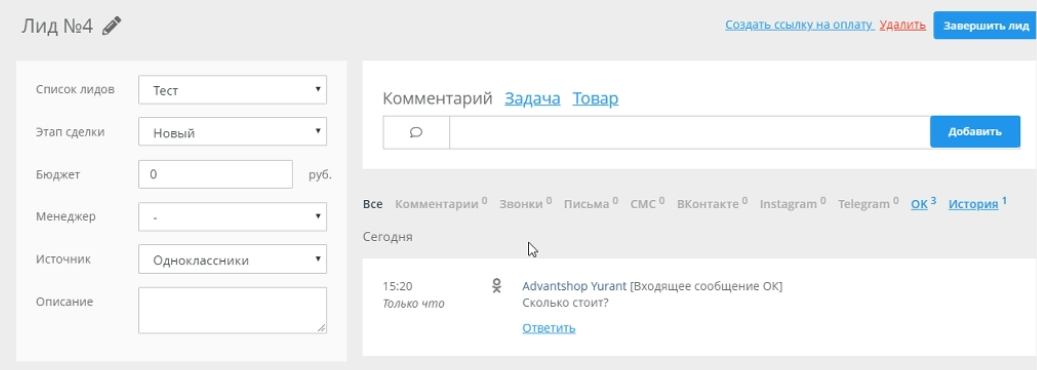Click into the Описание text area

[x=232, y=310]
